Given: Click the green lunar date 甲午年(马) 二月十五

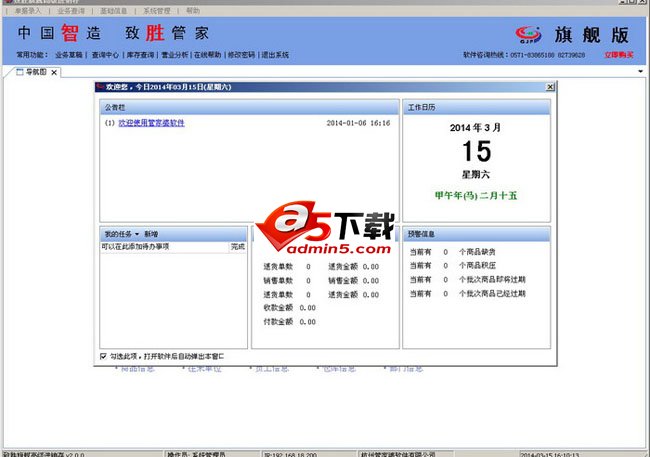Looking at the screenshot, I should (x=476, y=195).
